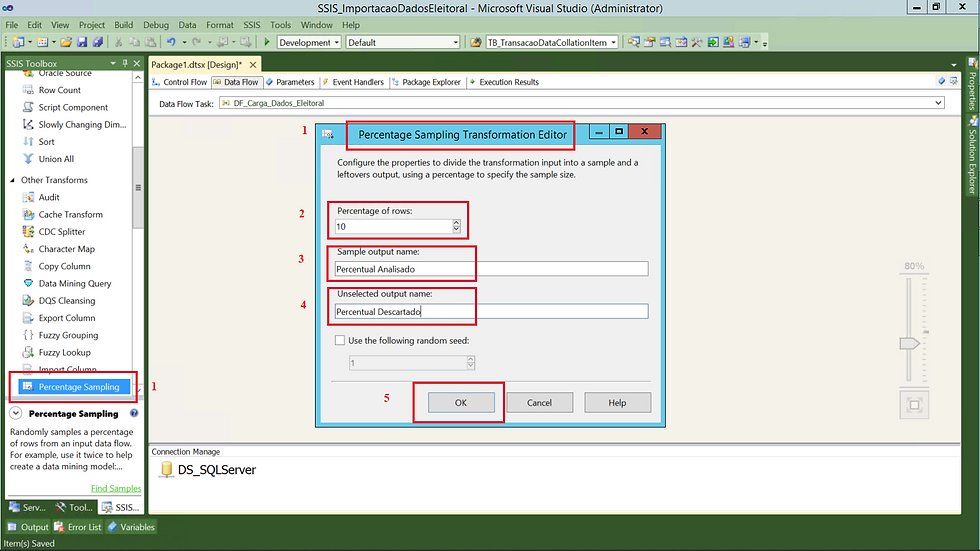Select the Fuzzy Grouping transform

(68, 335)
